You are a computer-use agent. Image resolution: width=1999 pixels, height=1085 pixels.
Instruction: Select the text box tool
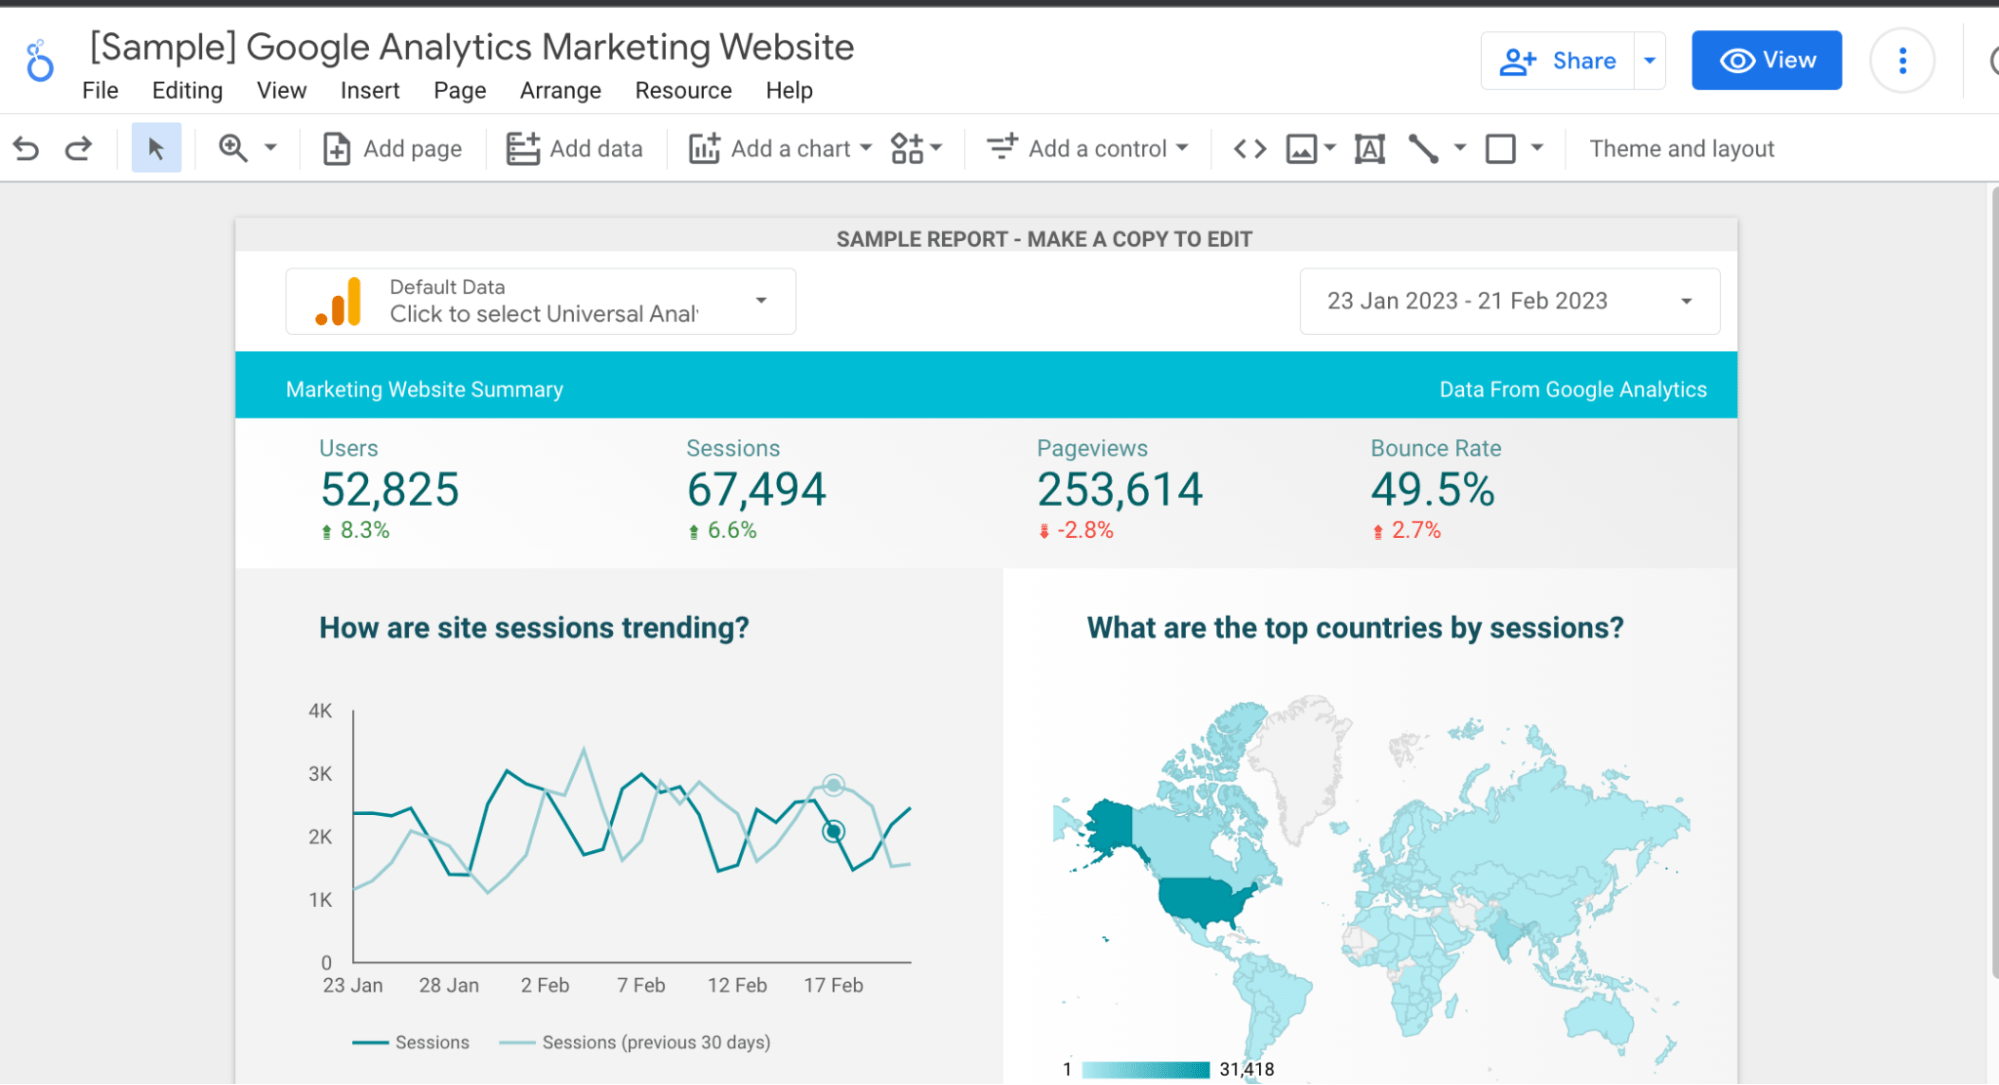[1369, 149]
